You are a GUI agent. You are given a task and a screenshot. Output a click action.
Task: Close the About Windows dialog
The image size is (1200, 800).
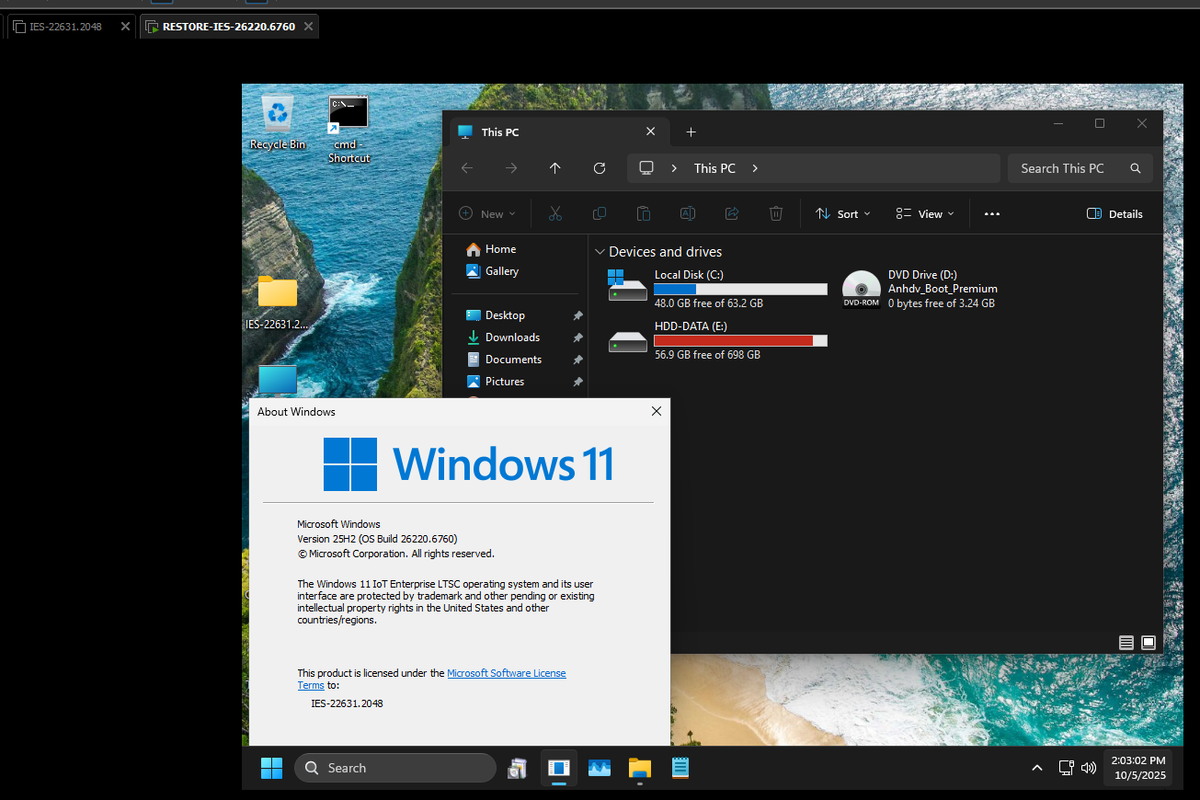click(656, 411)
